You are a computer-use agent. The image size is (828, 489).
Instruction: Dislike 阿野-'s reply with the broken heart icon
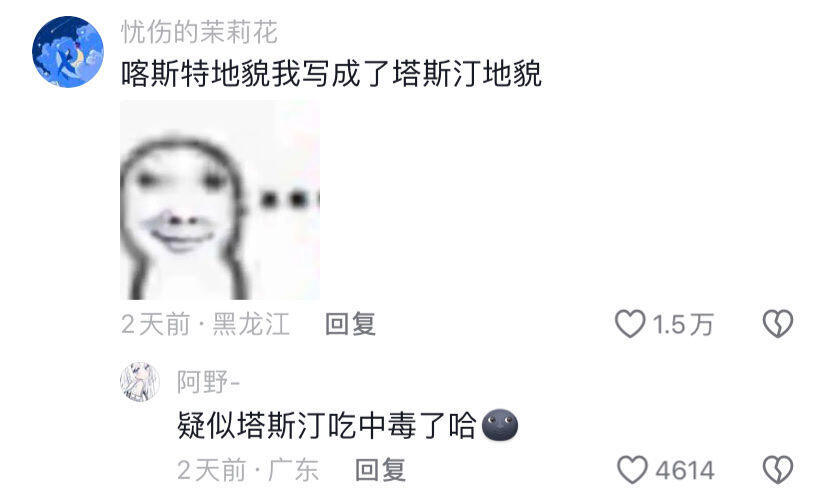(778, 469)
